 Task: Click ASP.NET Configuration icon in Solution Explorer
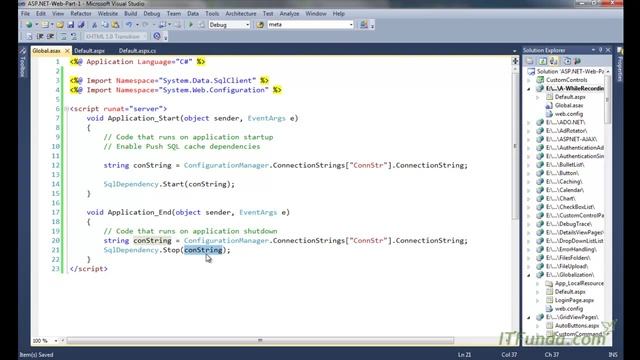point(577,61)
